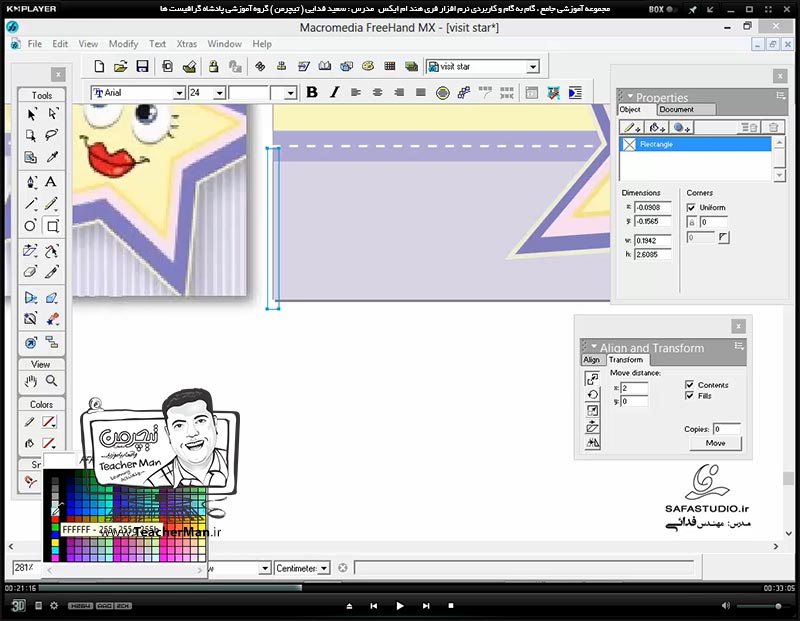Click the Move button
The height and width of the screenshot is (621, 800).
pos(715,443)
